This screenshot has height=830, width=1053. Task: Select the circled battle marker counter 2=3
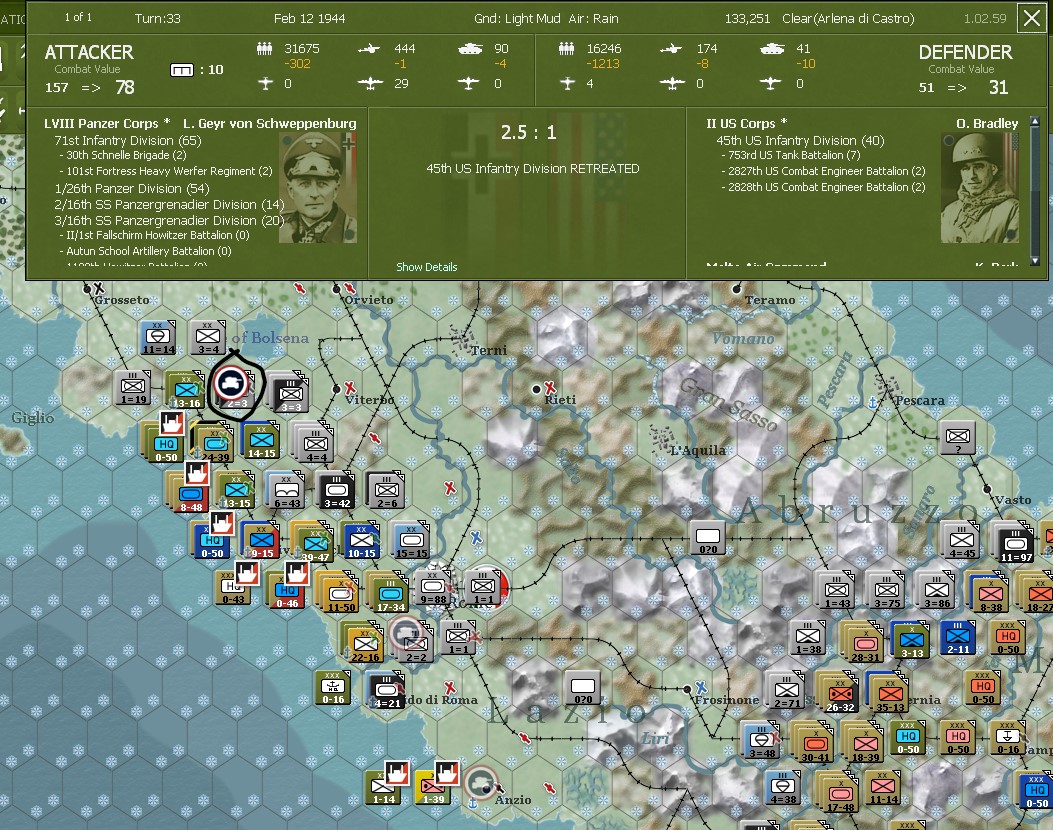tap(232, 386)
